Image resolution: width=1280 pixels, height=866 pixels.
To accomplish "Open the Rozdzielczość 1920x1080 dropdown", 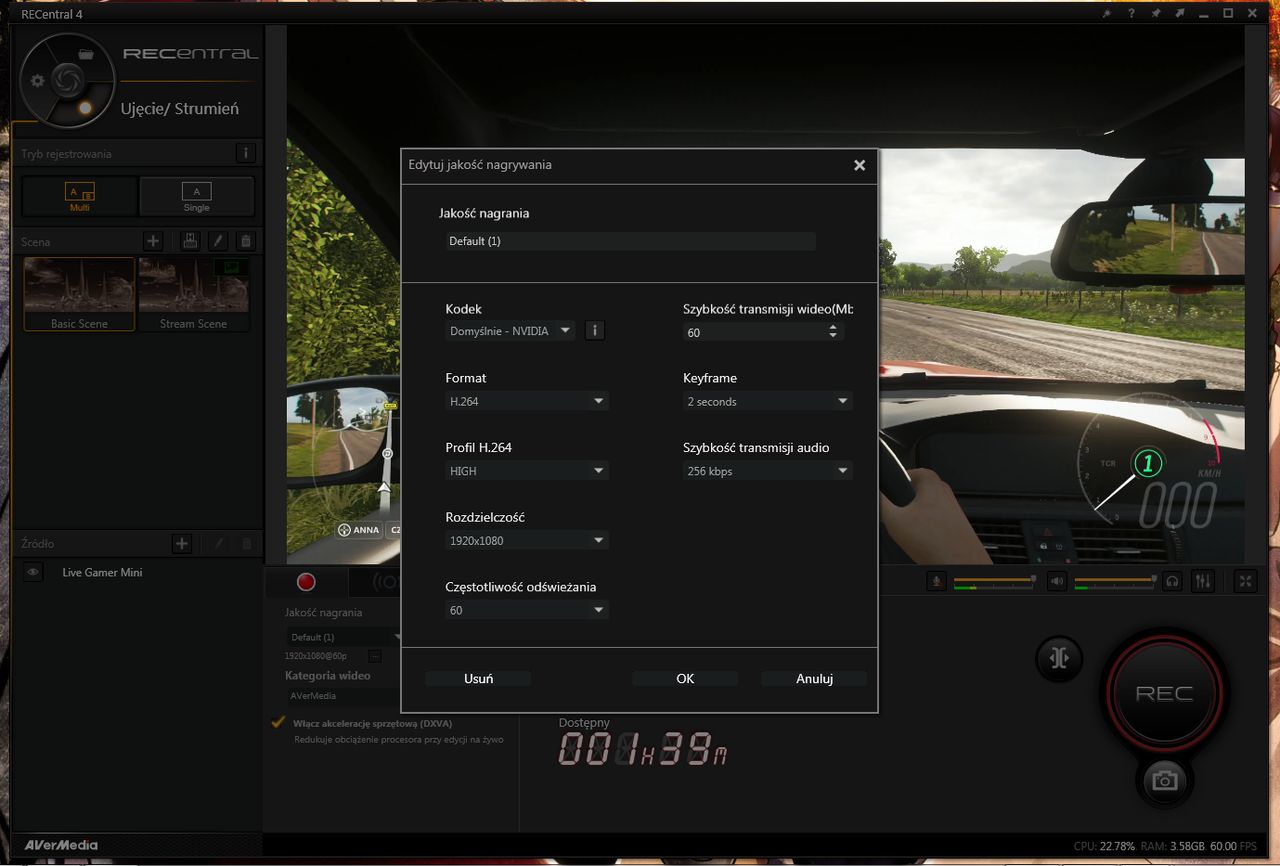I will click(527, 540).
